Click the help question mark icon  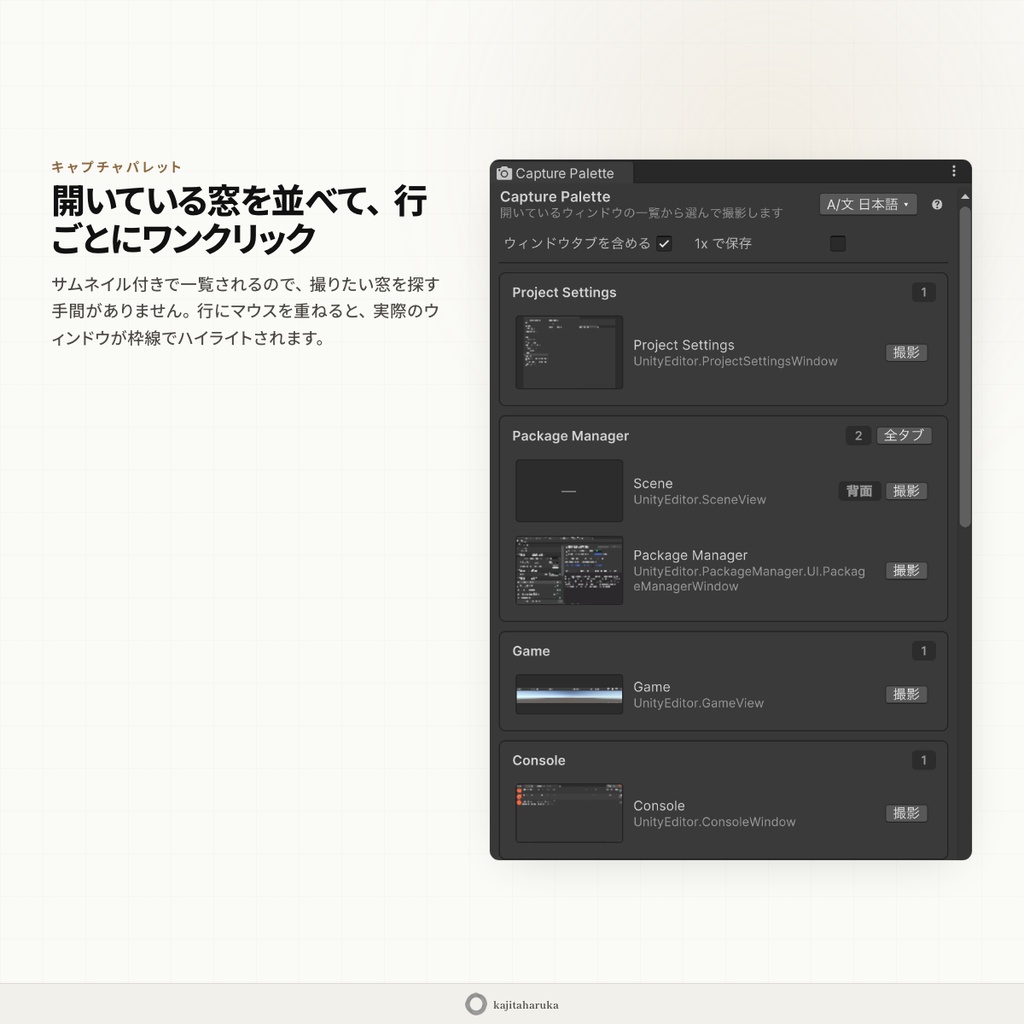(x=936, y=204)
